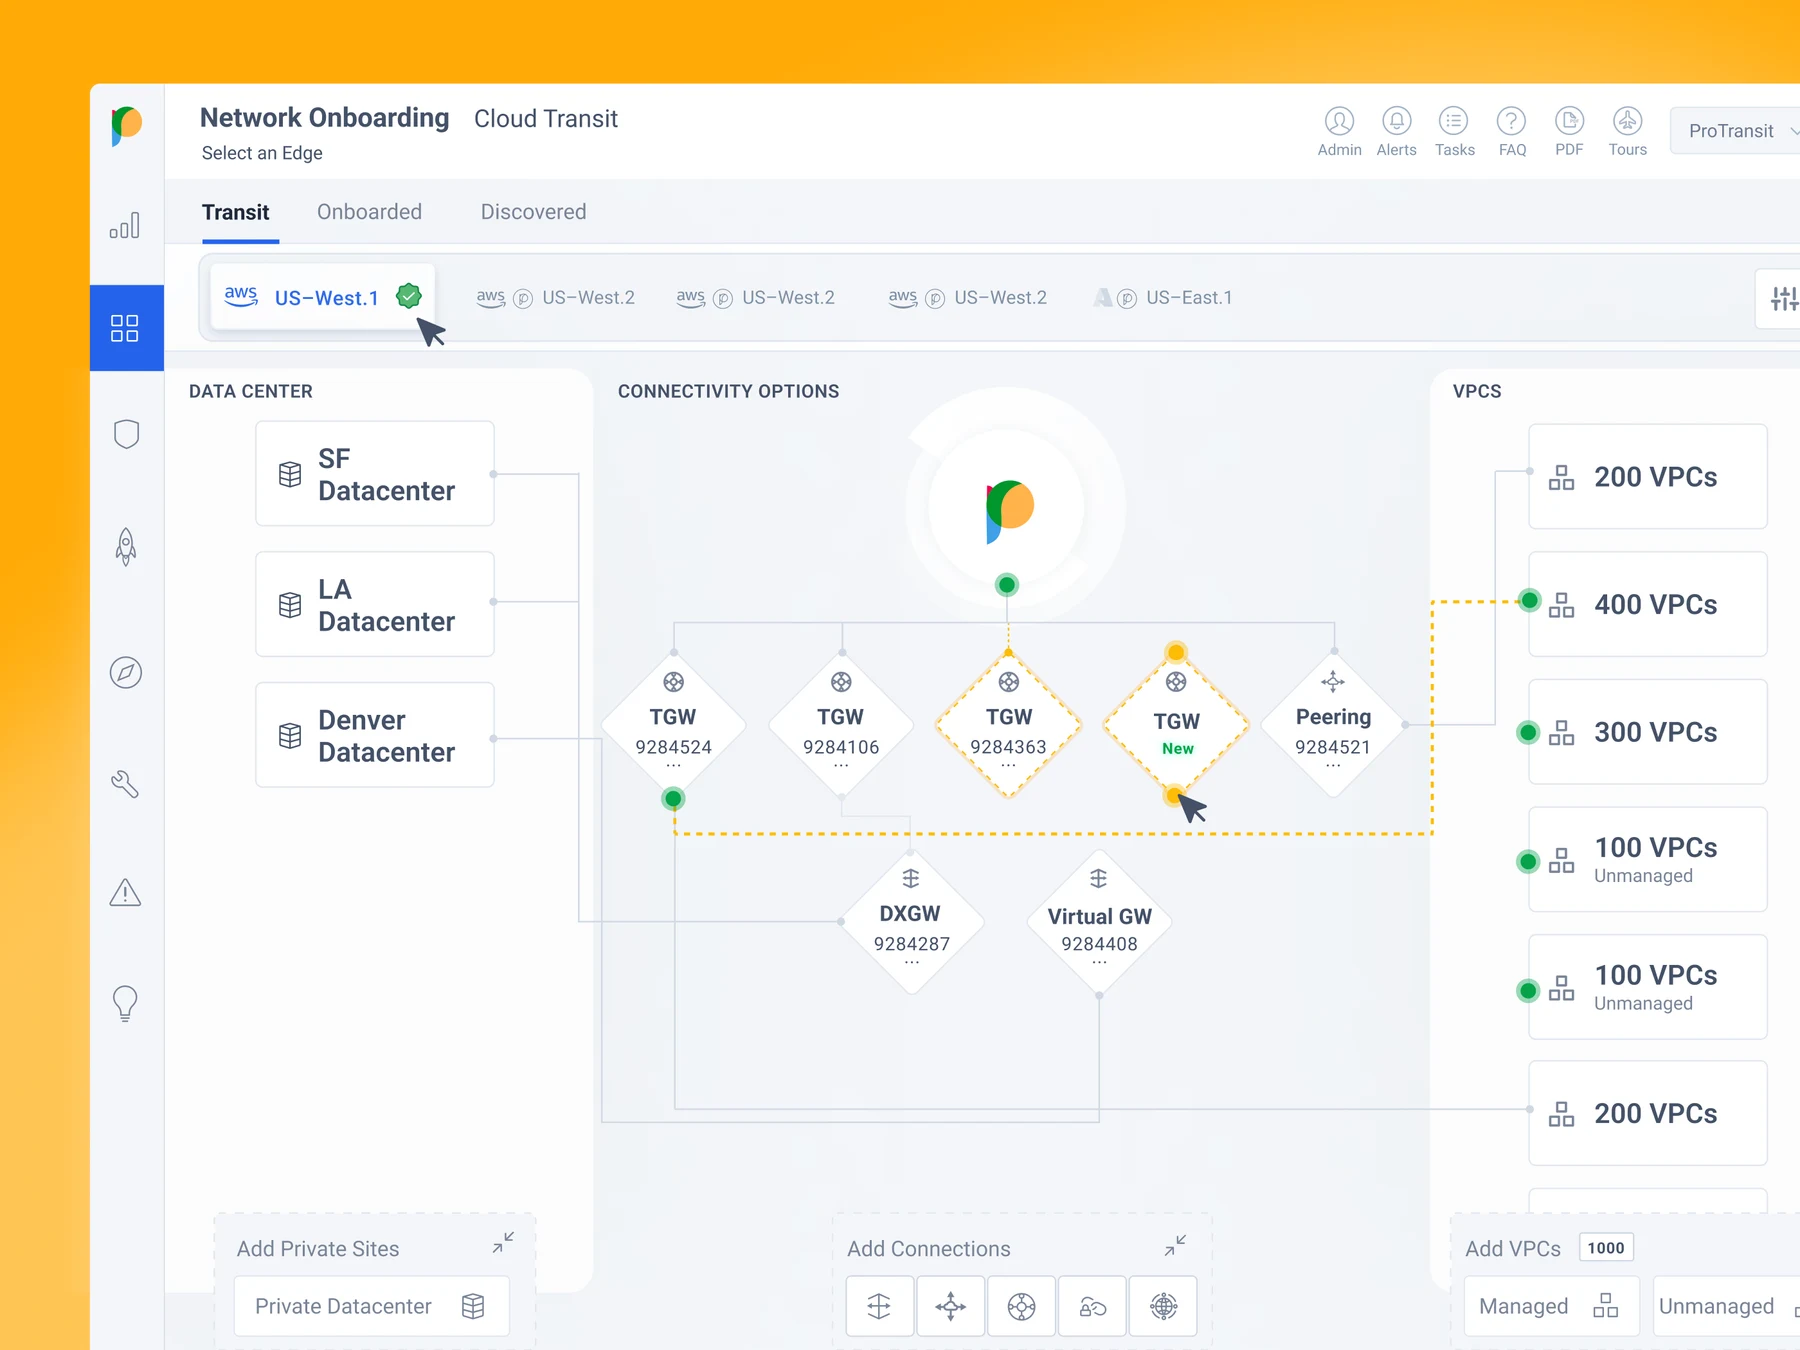Select the US-West.1 edge tab
This screenshot has width=1800, height=1350.
point(322,297)
